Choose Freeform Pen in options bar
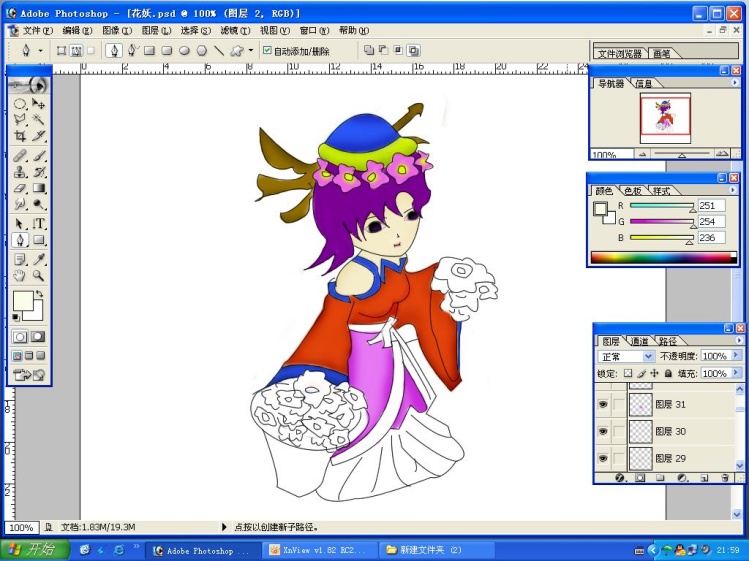749x561 pixels. pyautogui.click(x=132, y=50)
